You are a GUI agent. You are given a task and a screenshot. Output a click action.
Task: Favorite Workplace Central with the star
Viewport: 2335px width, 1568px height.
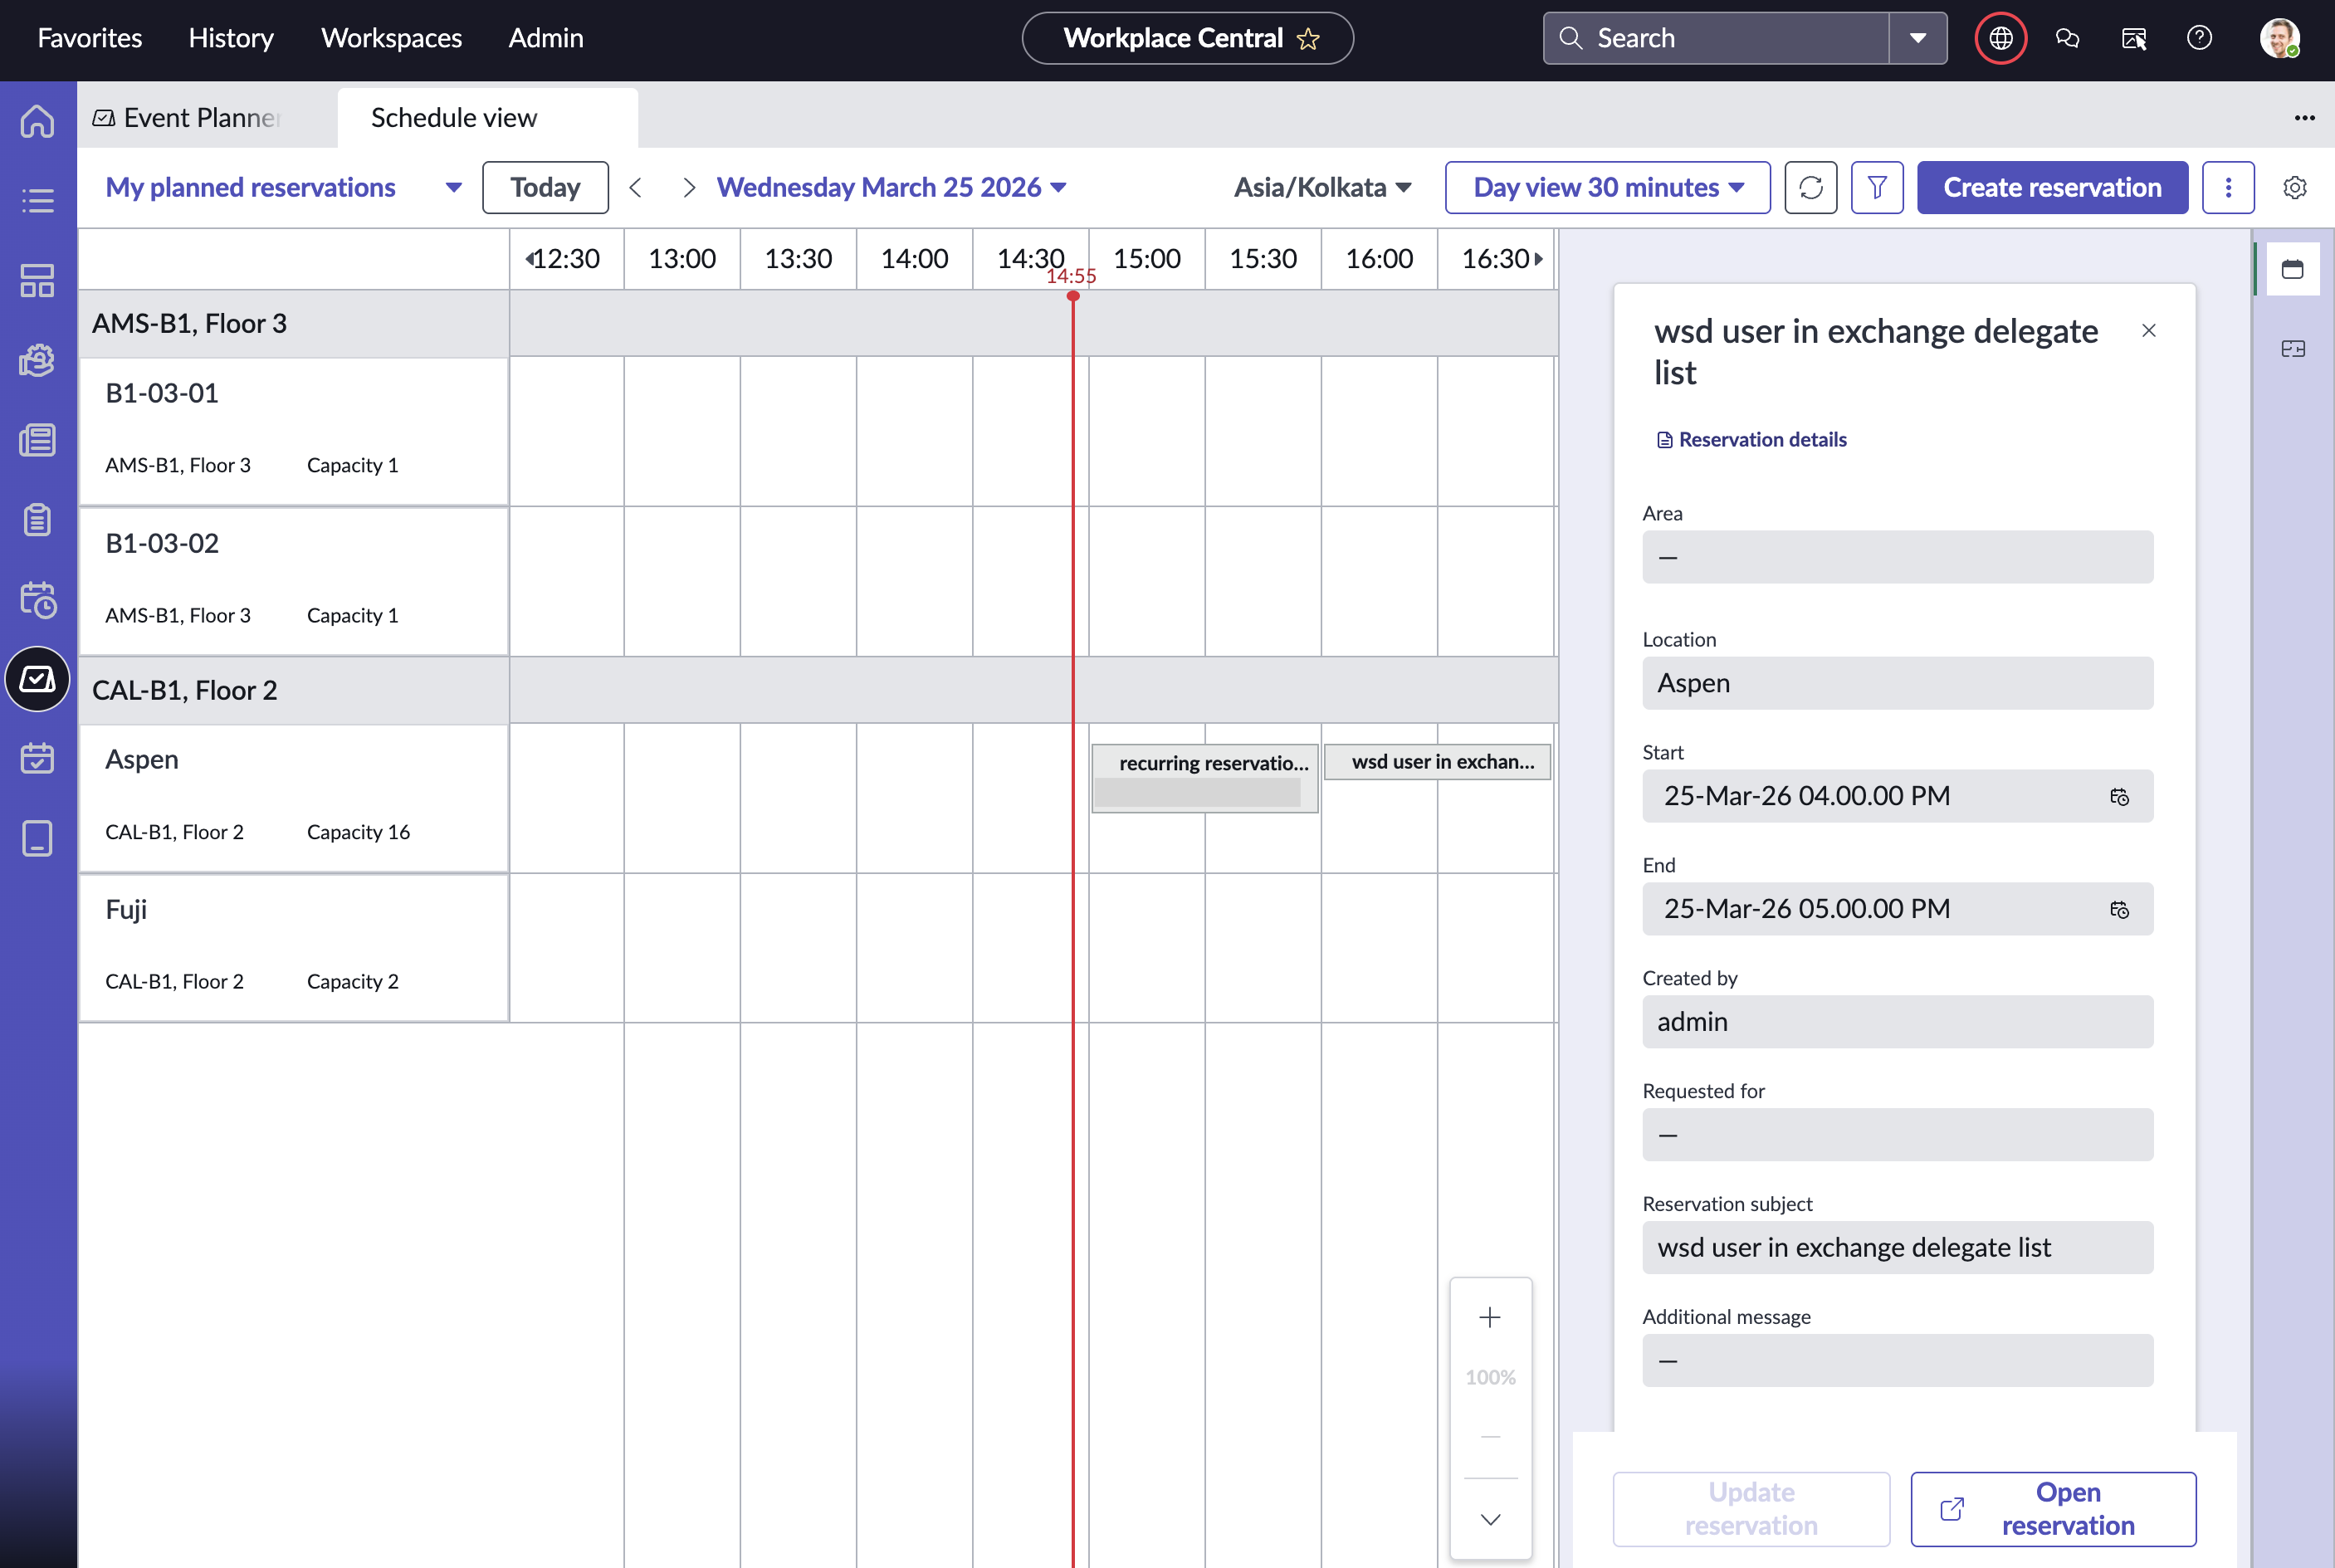[x=1308, y=39]
